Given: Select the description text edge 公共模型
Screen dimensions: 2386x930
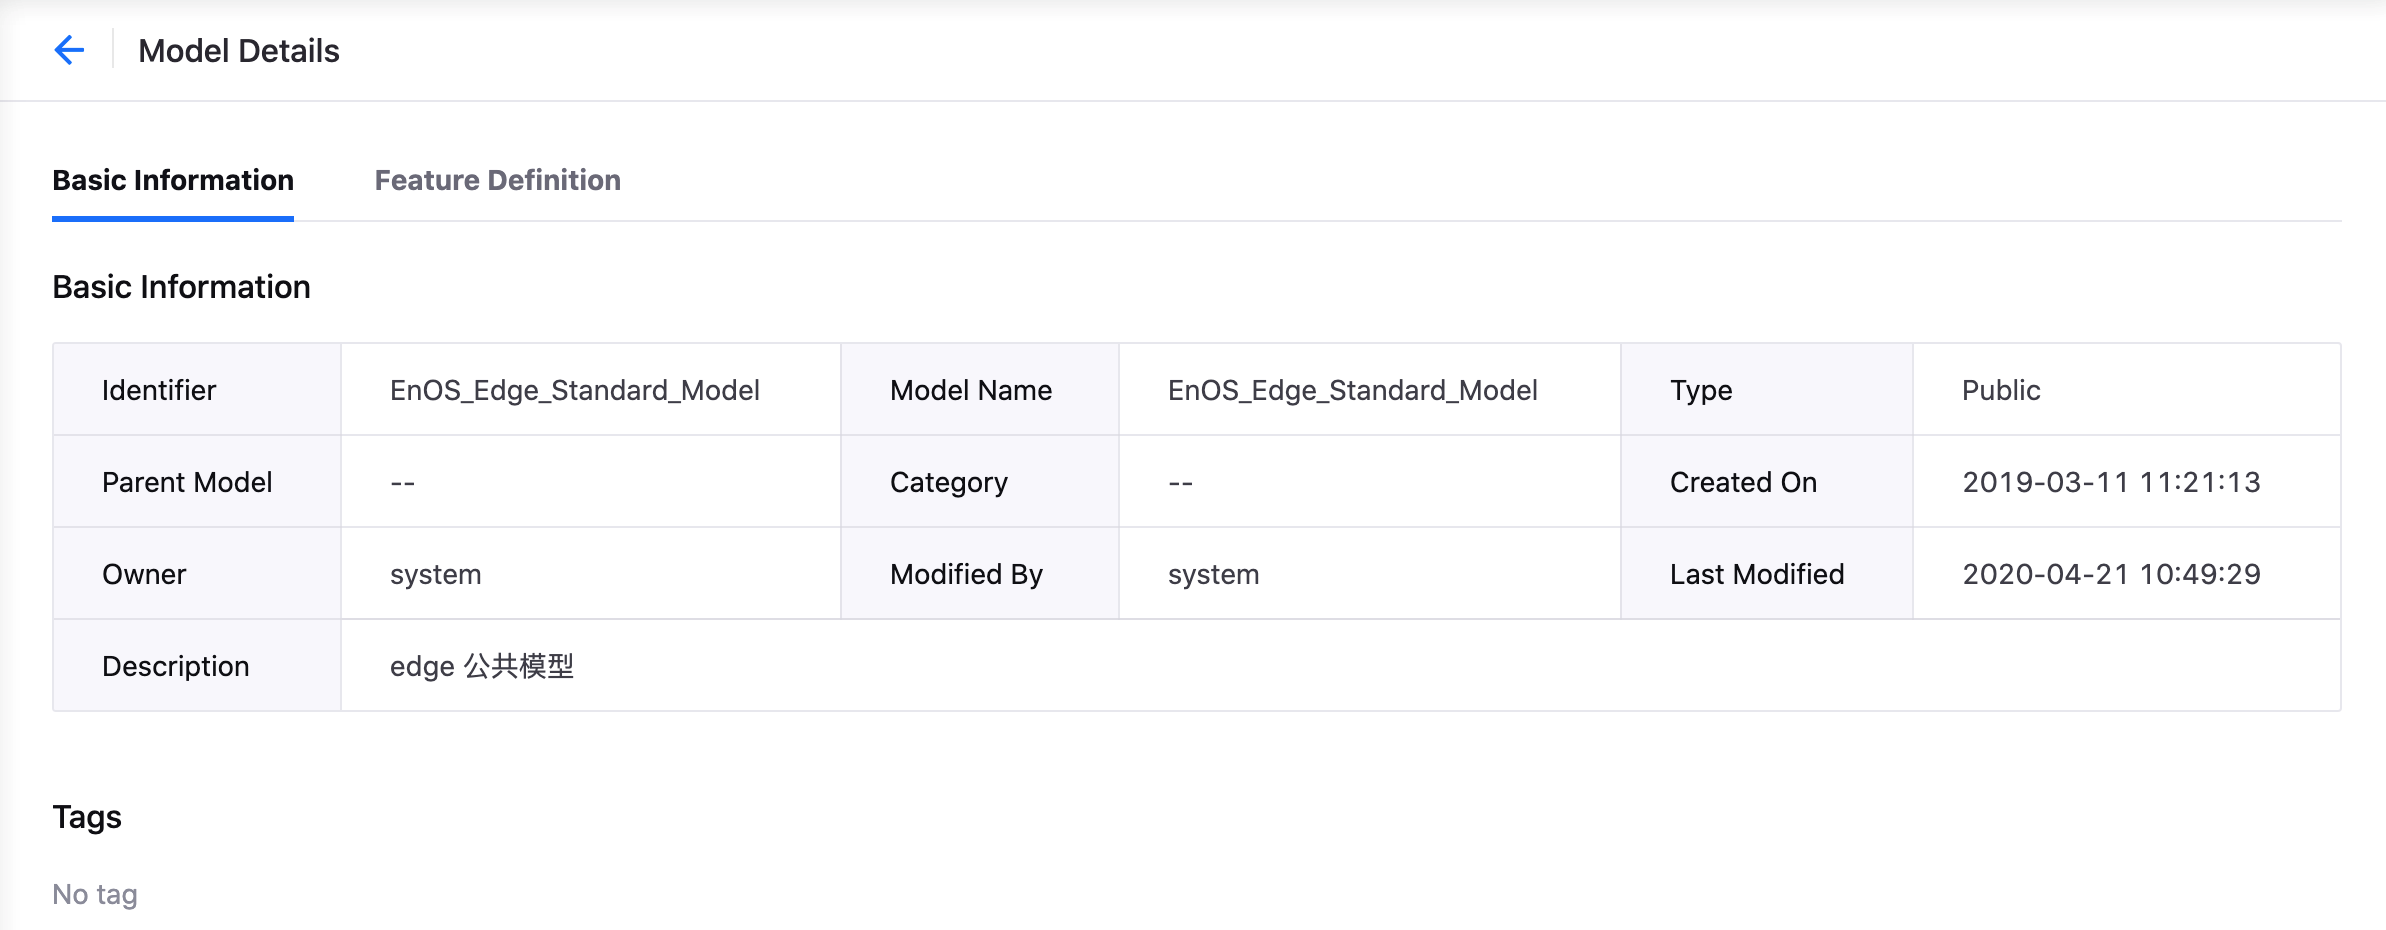Looking at the screenshot, I should (x=482, y=666).
